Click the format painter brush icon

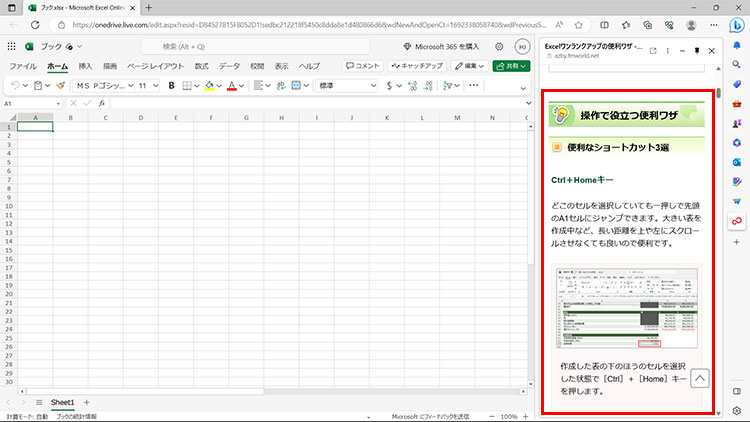pos(60,86)
